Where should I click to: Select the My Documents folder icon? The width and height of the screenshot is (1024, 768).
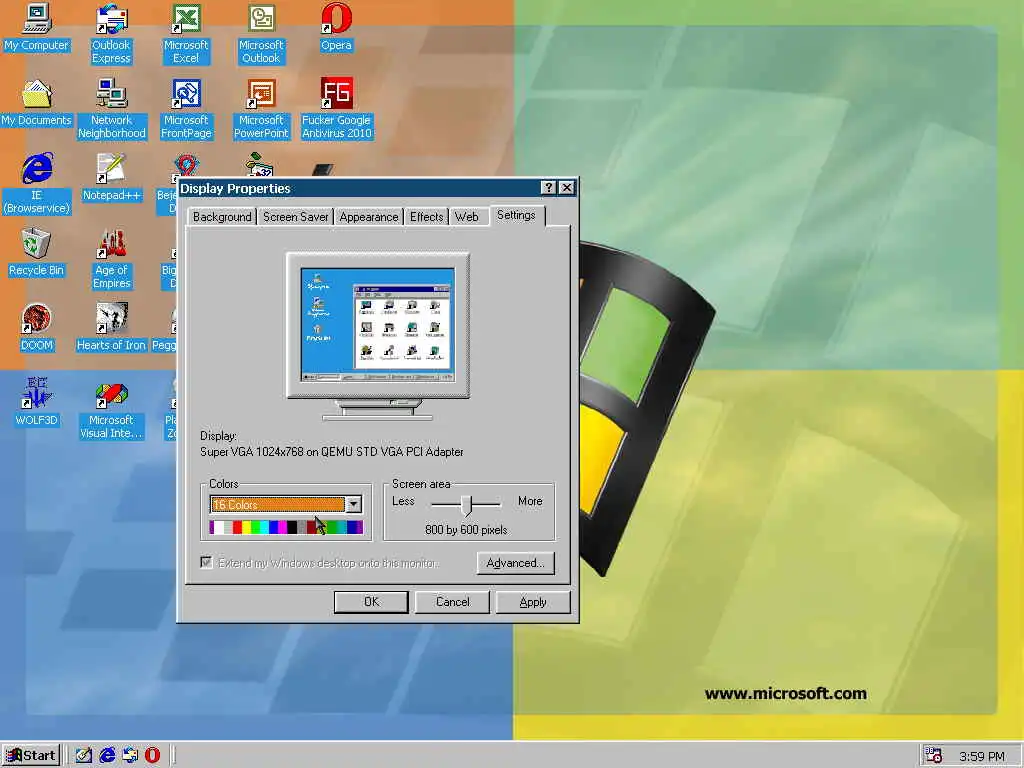[x=36, y=103]
